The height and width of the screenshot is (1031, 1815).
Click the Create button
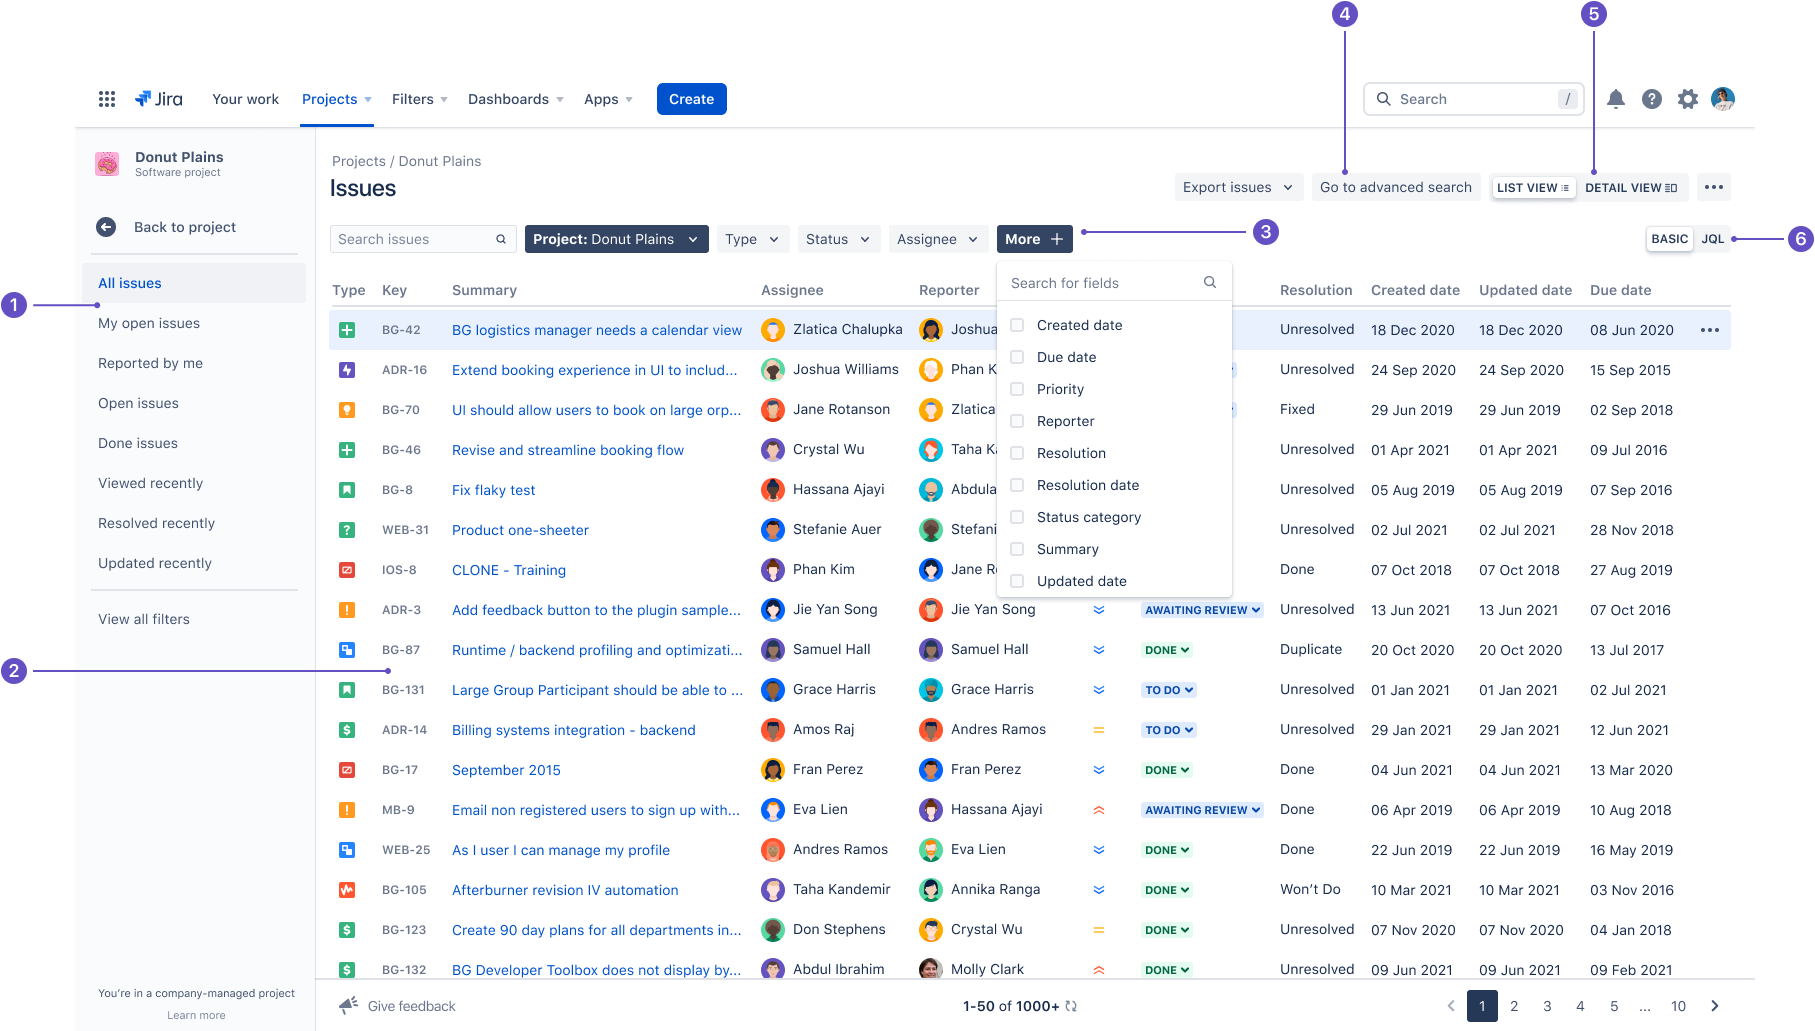pos(692,99)
